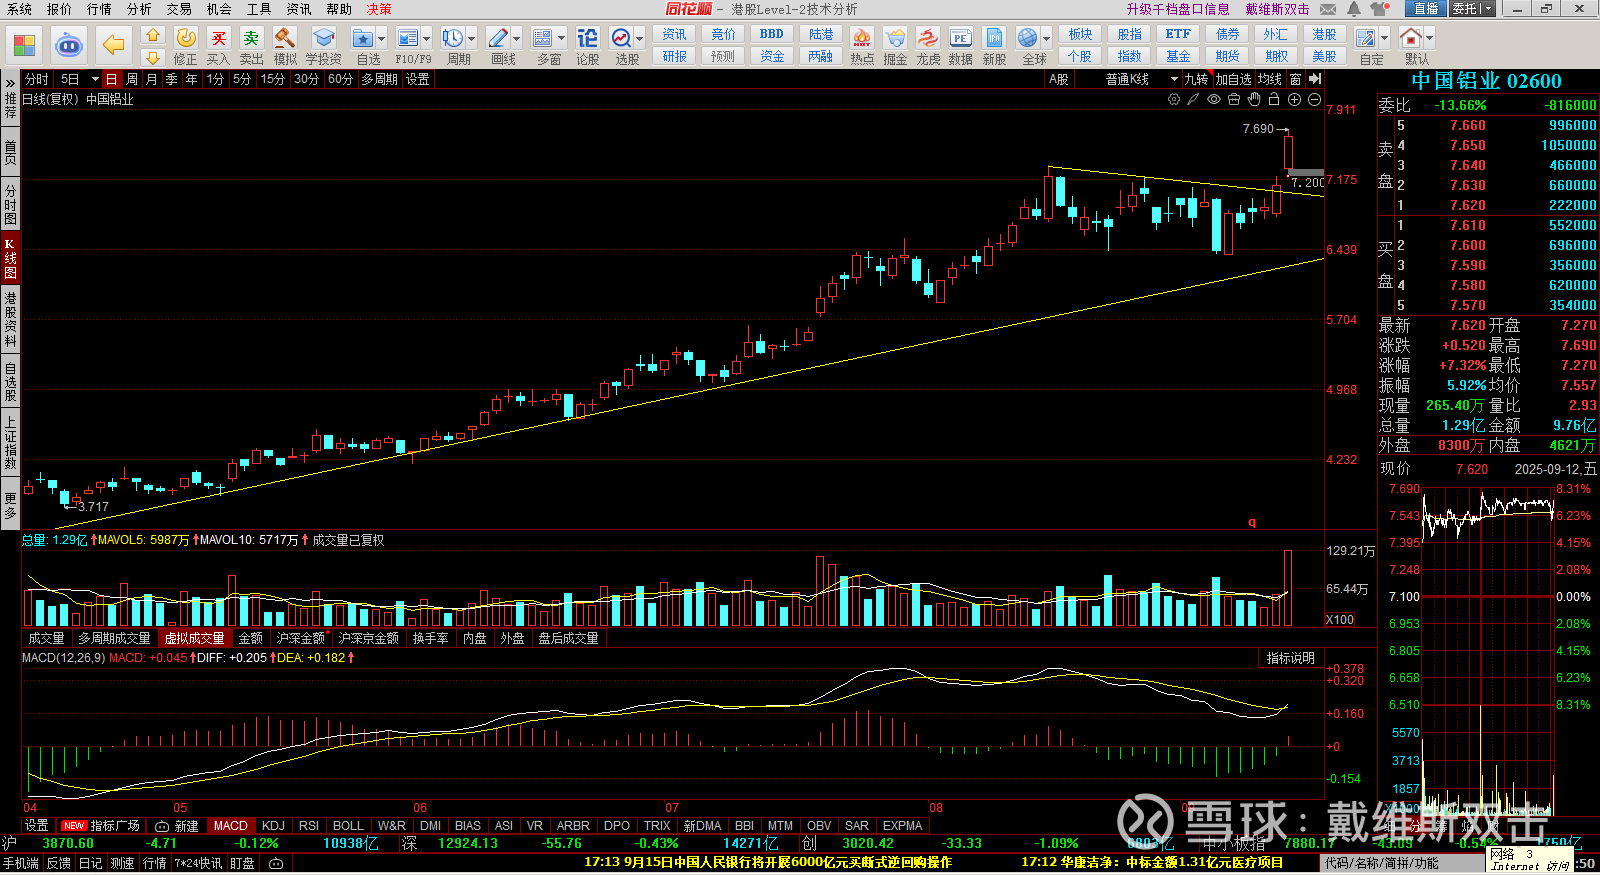Expand the F10/F9 dropdown arrow
1600x875 pixels.
(x=427, y=39)
